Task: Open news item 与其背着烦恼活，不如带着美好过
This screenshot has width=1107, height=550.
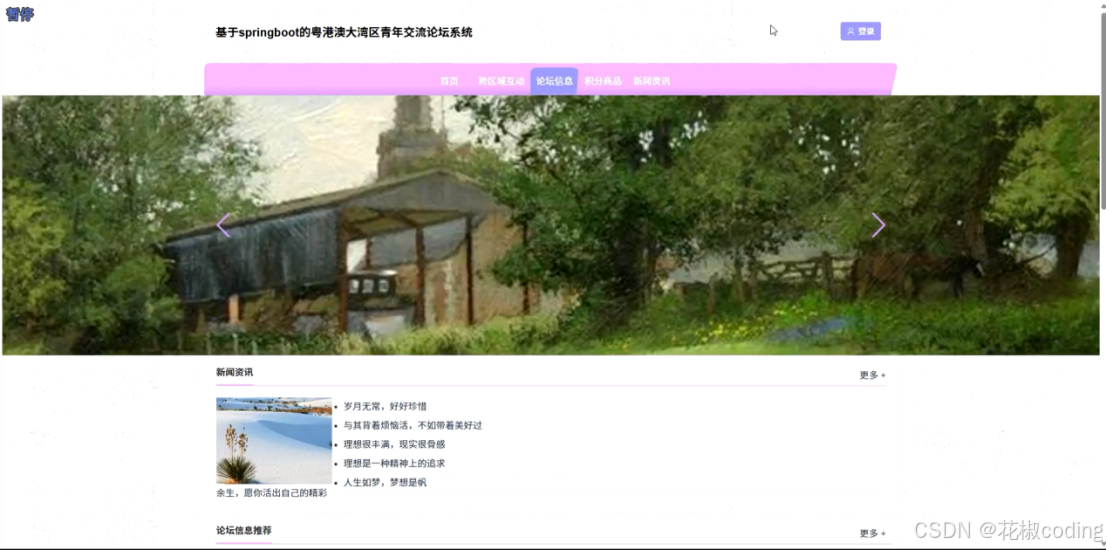Action: pos(413,426)
